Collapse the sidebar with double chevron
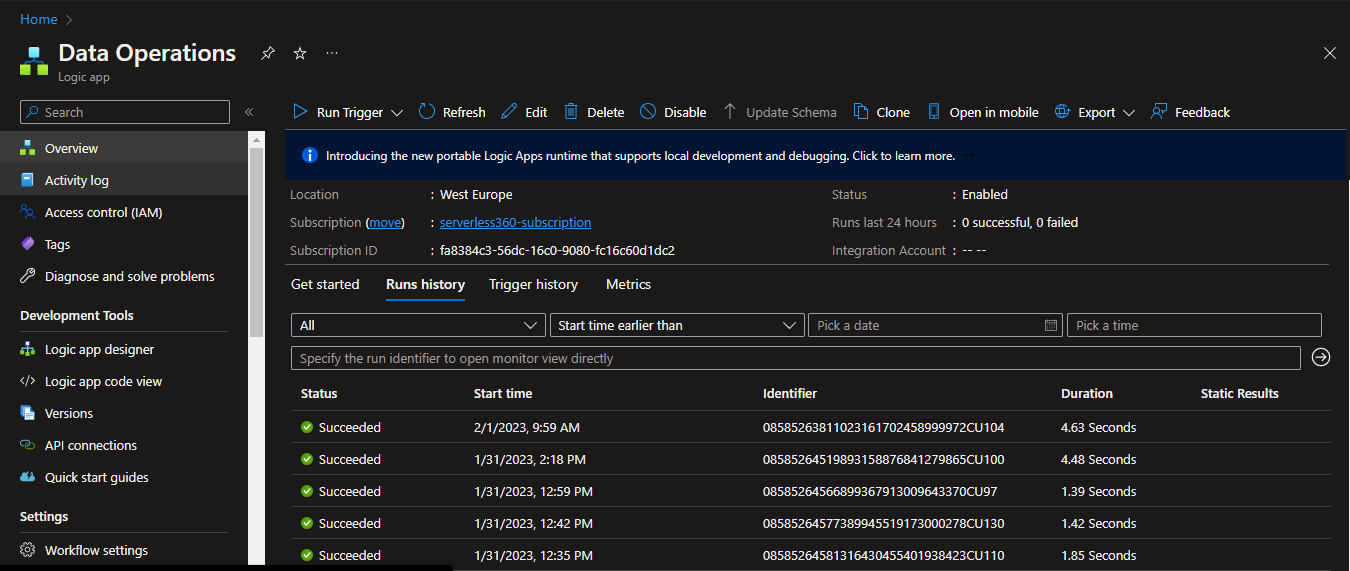This screenshot has width=1350, height=571. click(249, 112)
